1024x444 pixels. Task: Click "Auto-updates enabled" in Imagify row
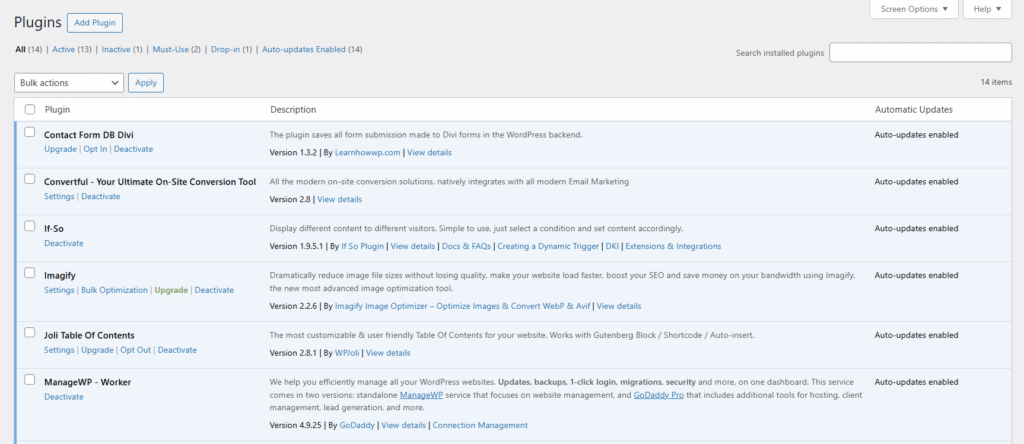[x=917, y=276]
